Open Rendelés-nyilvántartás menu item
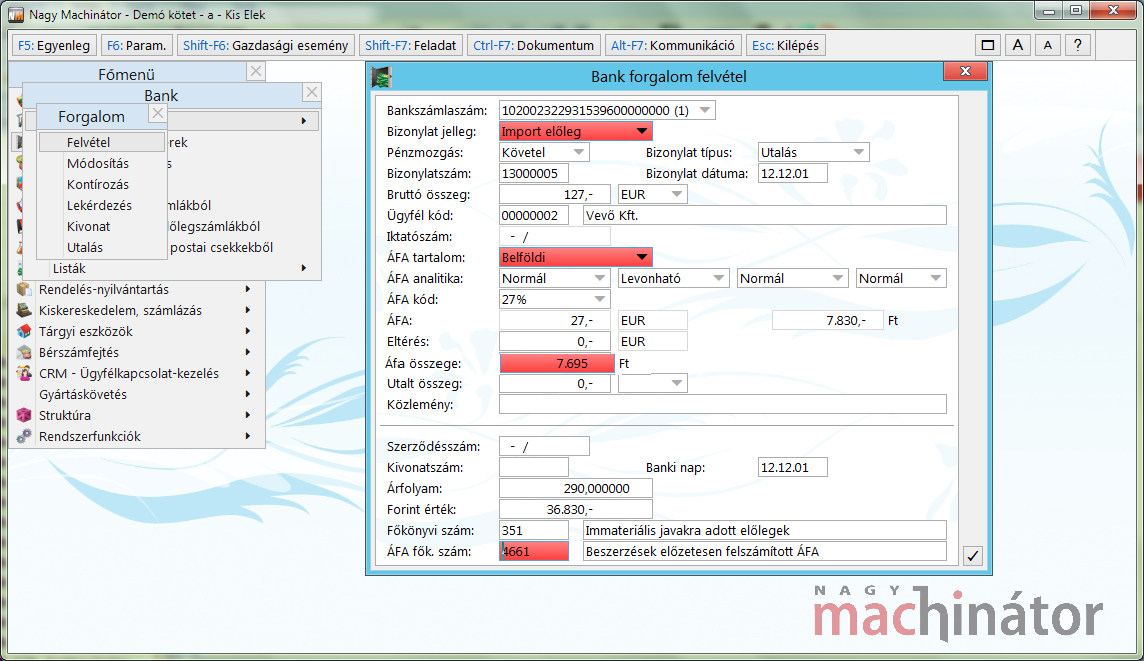This screenshot has width=1144, height=661. 138,290
